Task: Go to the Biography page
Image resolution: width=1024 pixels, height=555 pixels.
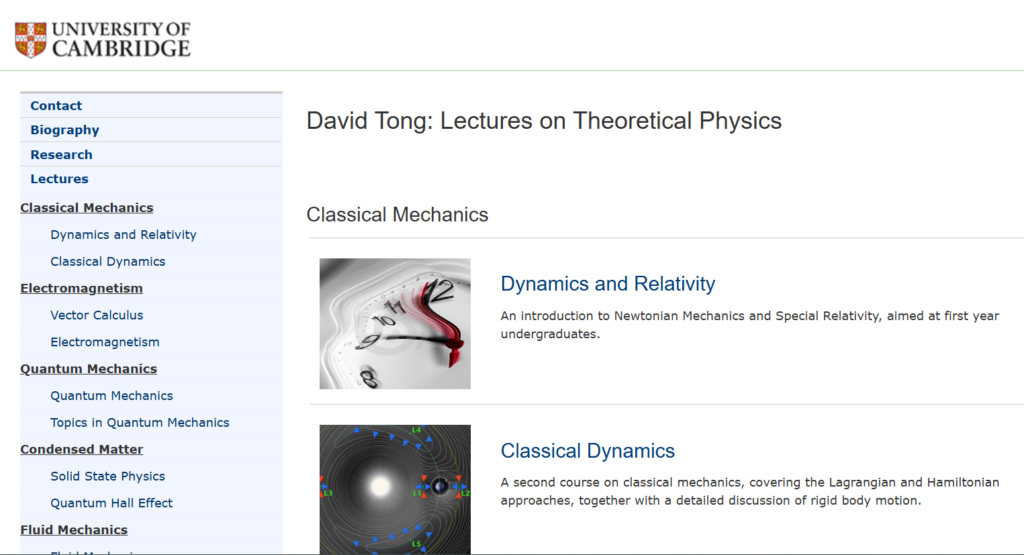Action: click(65, 130)
